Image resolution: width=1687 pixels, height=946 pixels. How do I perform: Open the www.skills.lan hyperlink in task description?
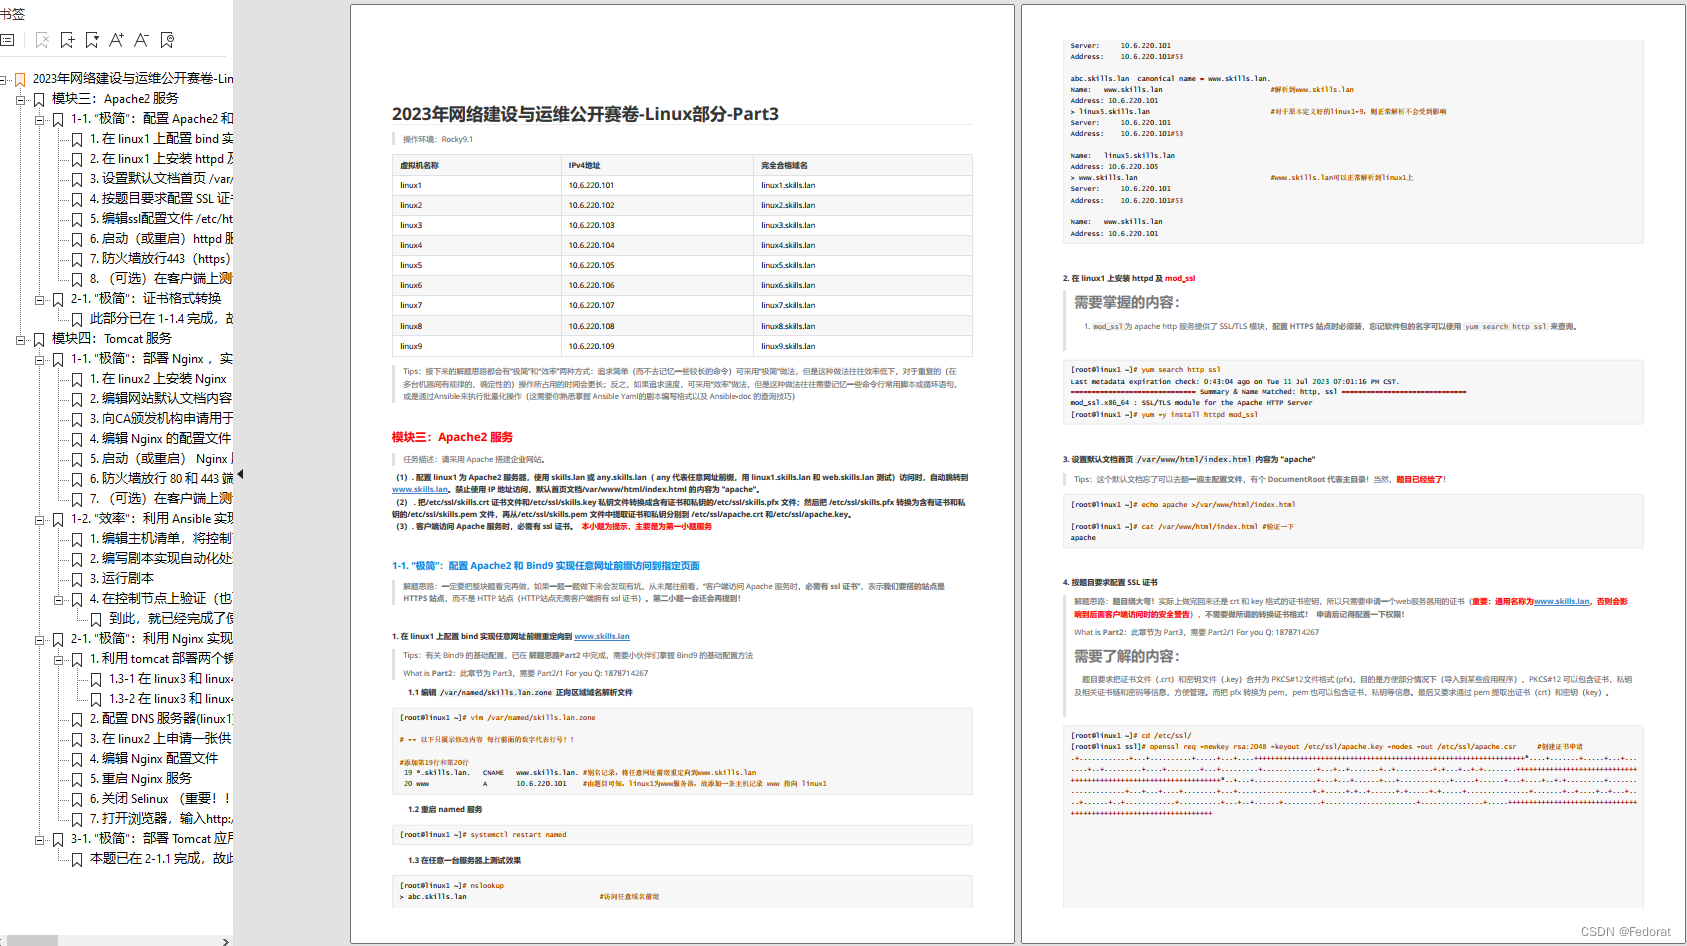[422, 488]
